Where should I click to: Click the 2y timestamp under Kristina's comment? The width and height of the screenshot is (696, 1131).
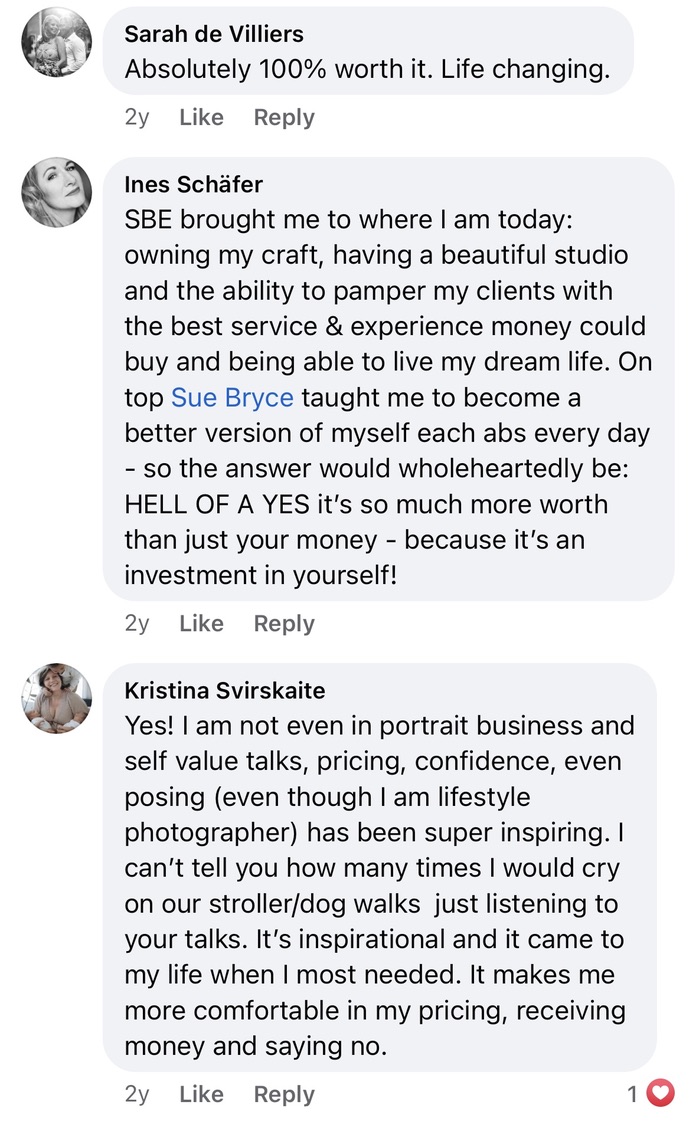(x=137, y=1094)
